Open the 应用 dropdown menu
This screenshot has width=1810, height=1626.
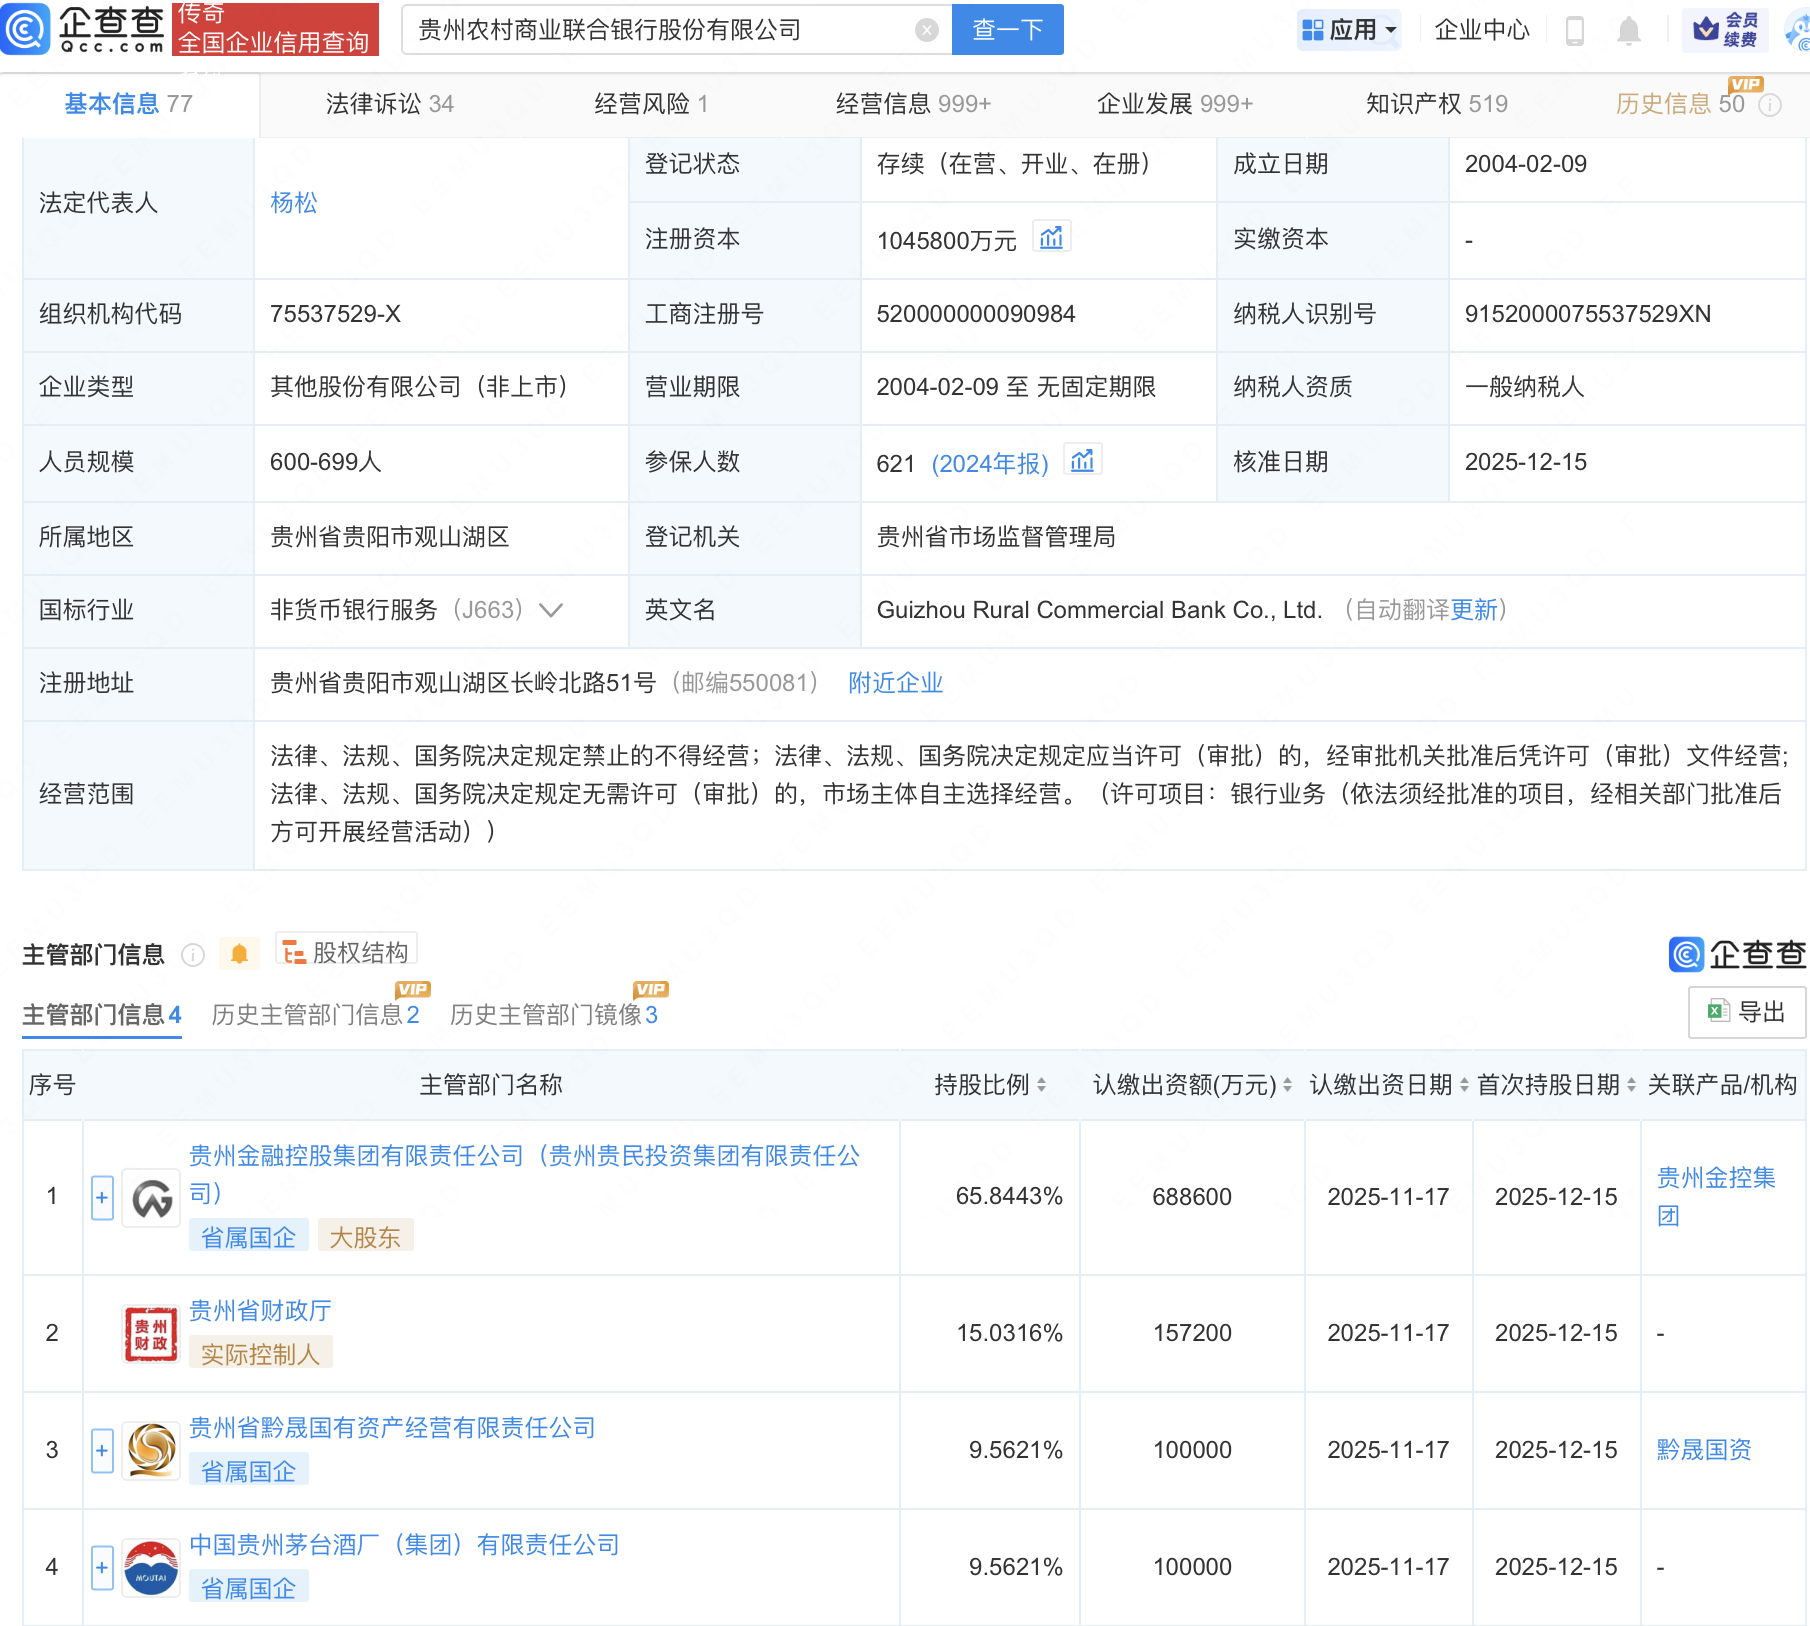1349,30
